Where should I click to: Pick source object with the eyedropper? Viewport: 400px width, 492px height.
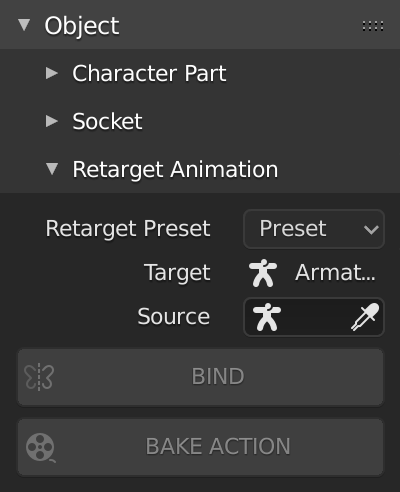[365, 317]
